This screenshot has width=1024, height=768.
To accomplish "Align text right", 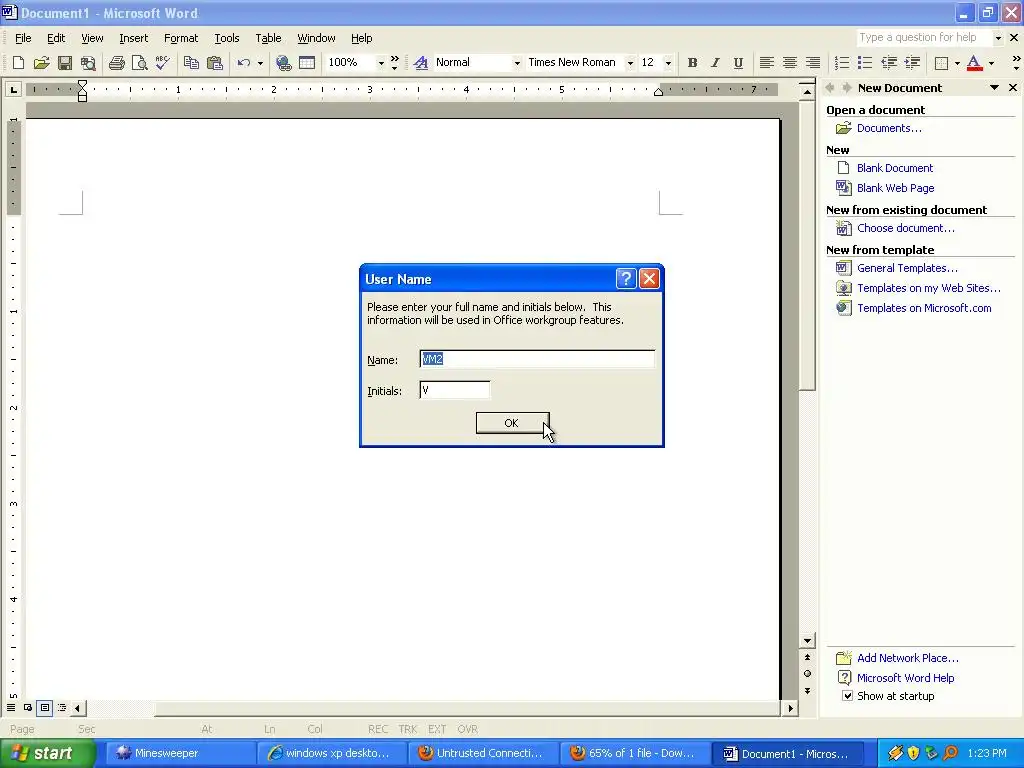I will [x=812, y=63].
